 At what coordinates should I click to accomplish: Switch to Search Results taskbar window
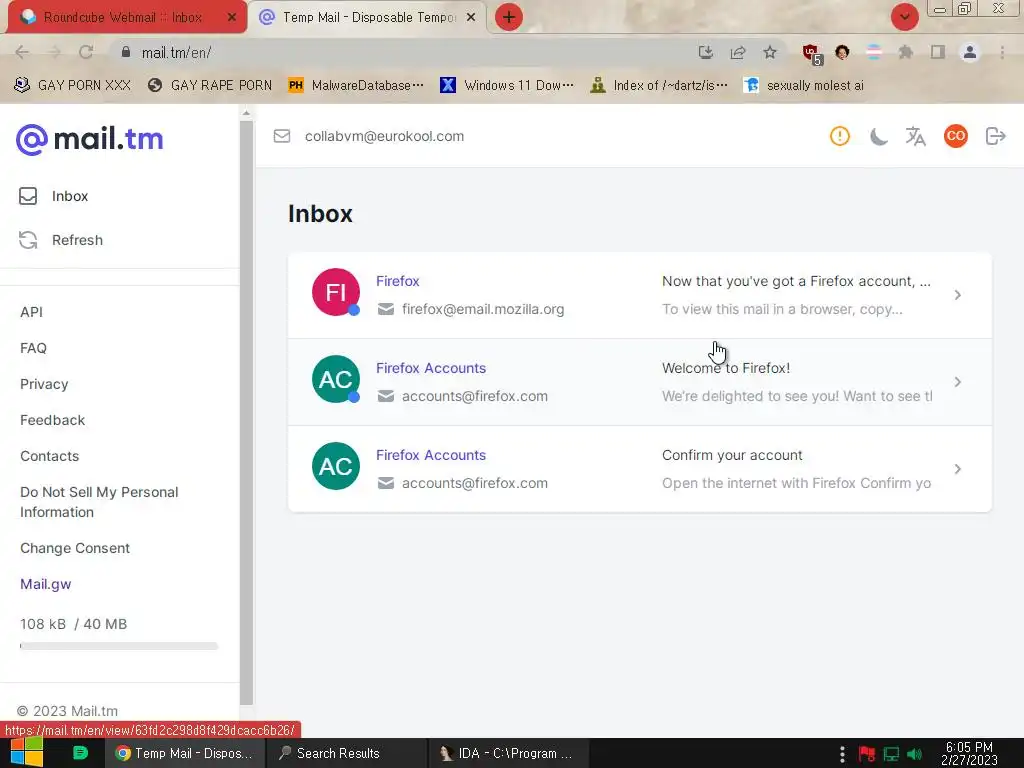[346, 753]
